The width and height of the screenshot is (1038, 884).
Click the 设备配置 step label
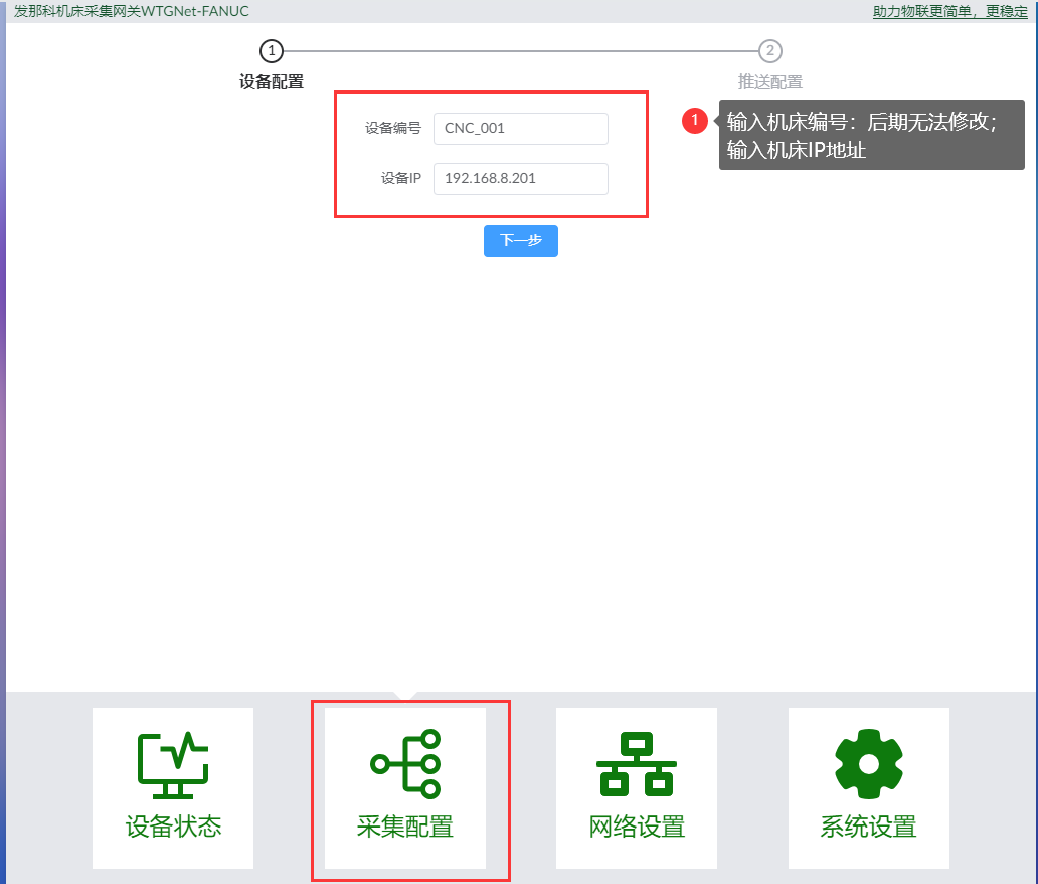[x=271, y=81]
